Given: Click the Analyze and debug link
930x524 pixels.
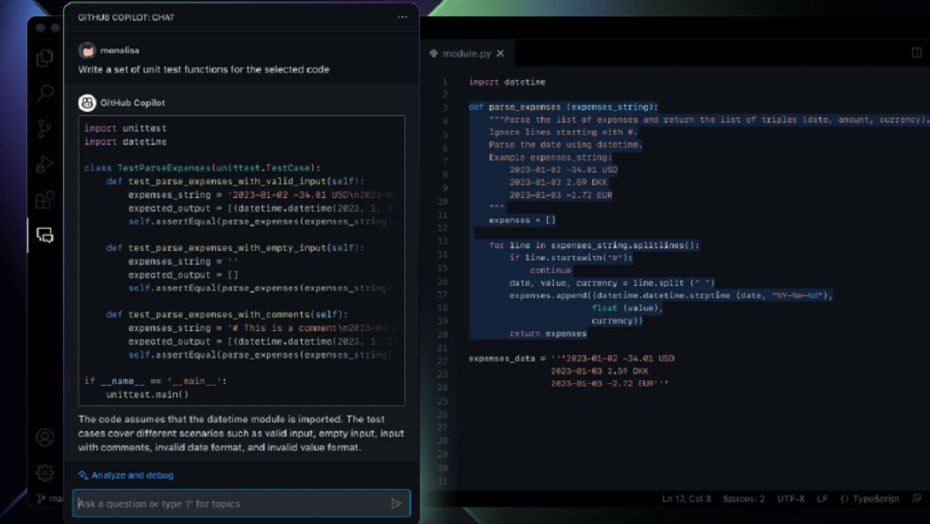Looking at the screenshot, I should (x=132, y=475).
